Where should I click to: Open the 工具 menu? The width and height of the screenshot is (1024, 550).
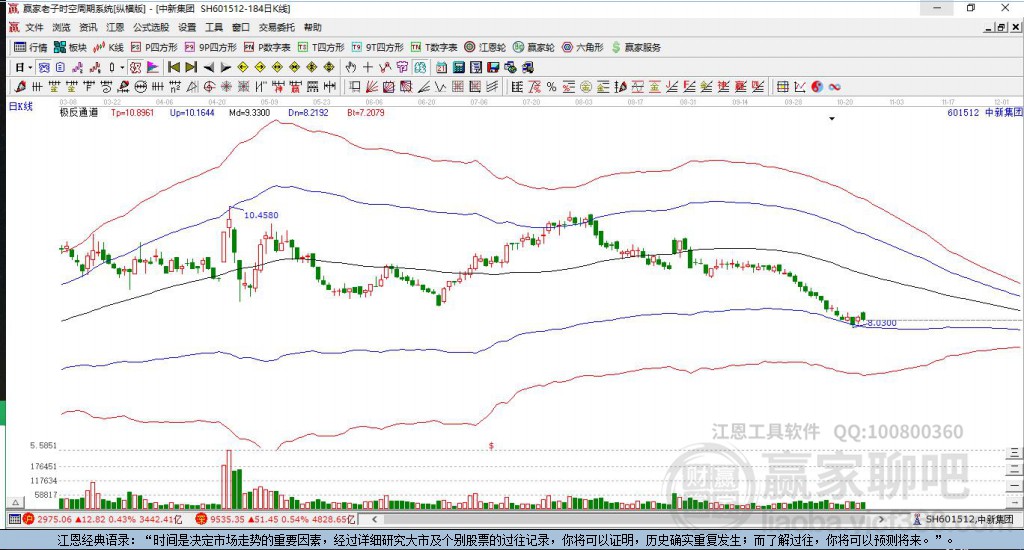[x=214, y=27]
